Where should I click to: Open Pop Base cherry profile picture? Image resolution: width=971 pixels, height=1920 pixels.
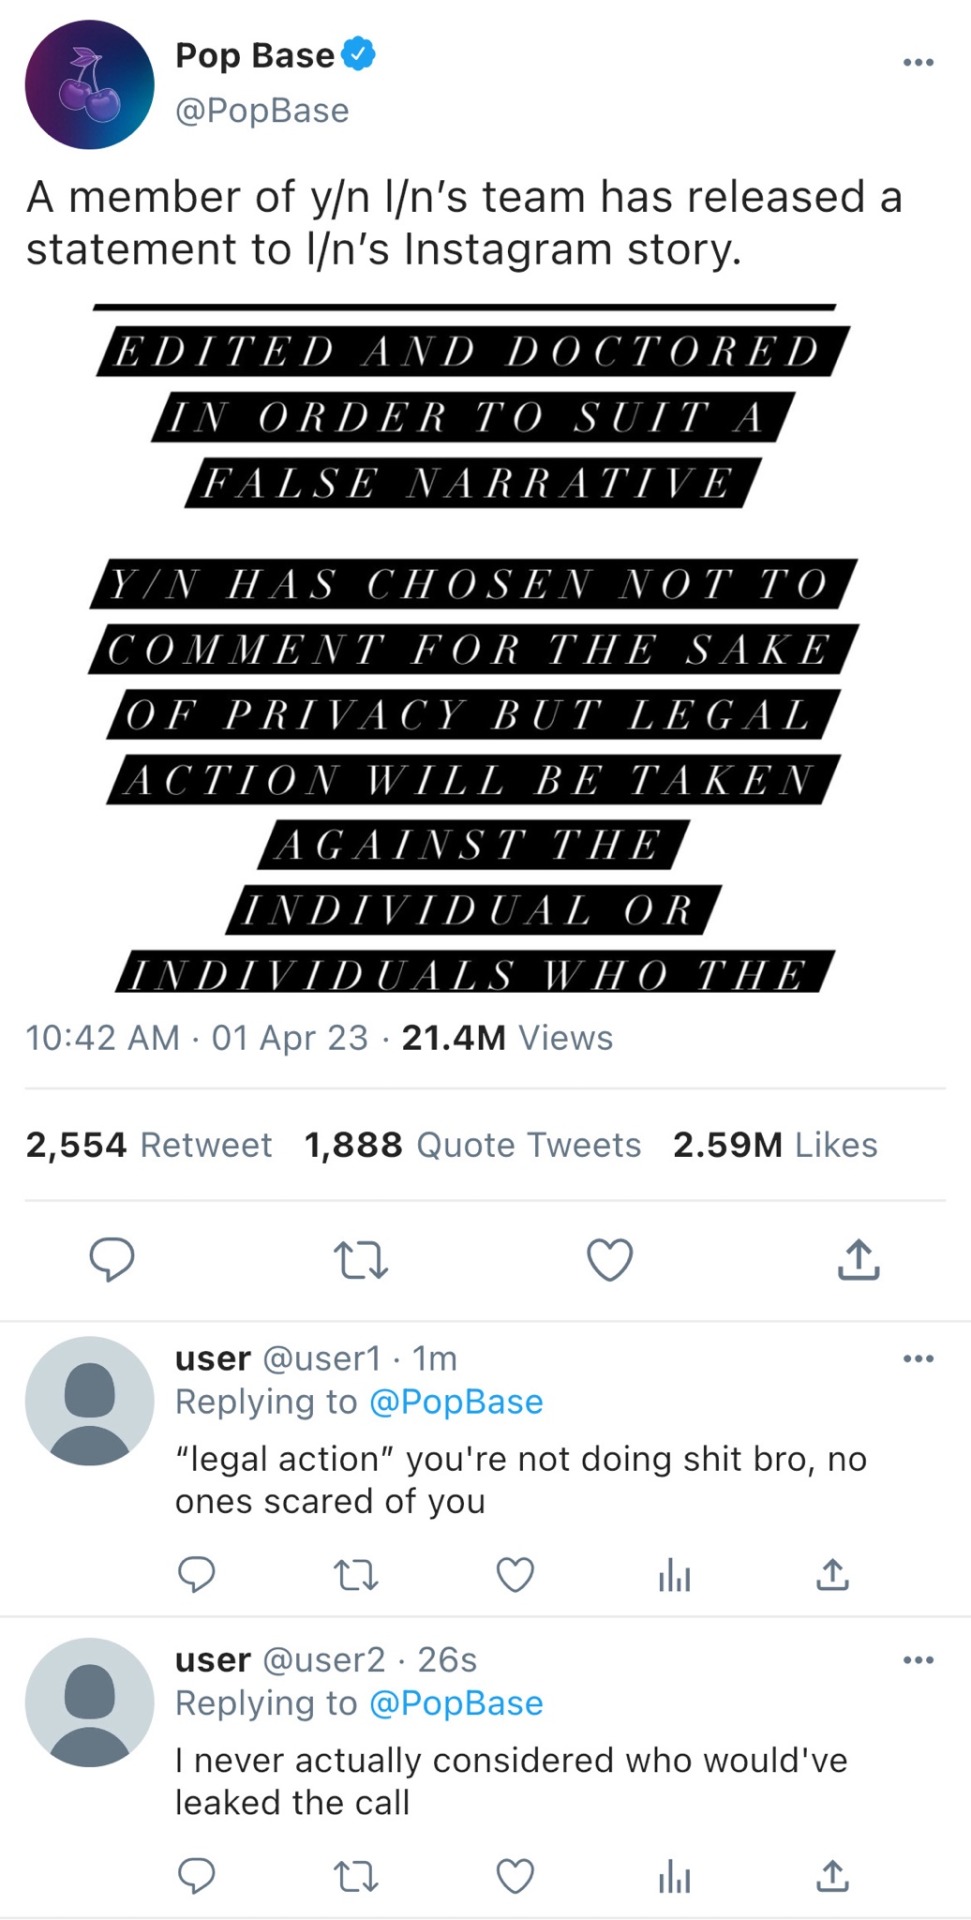pyautogui.click(x=90, y=85)
